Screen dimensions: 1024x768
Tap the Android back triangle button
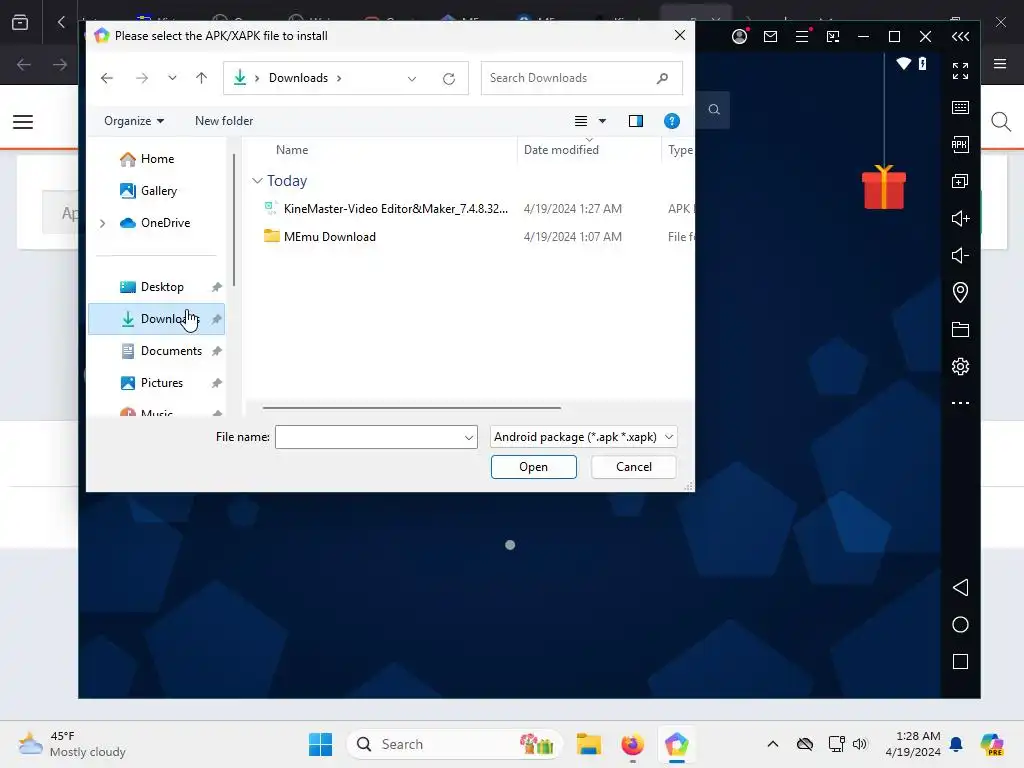click(x=960, y=588)
